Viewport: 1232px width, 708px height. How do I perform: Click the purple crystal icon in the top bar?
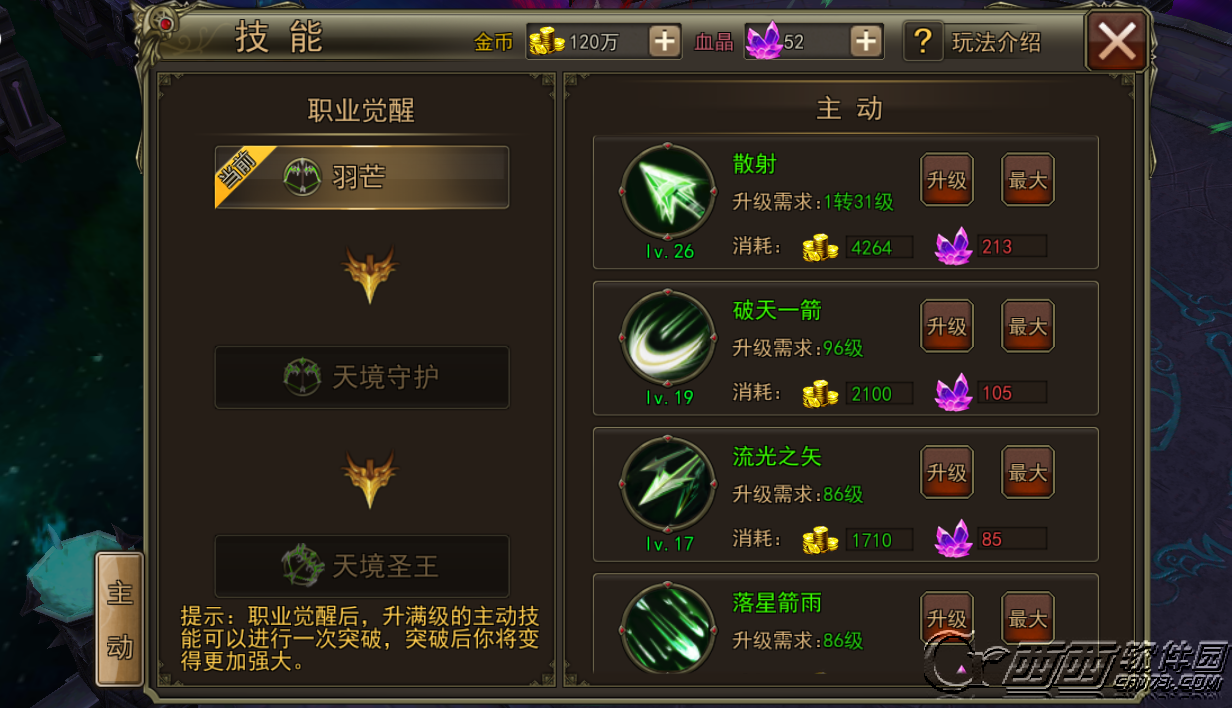click(765, 41)
